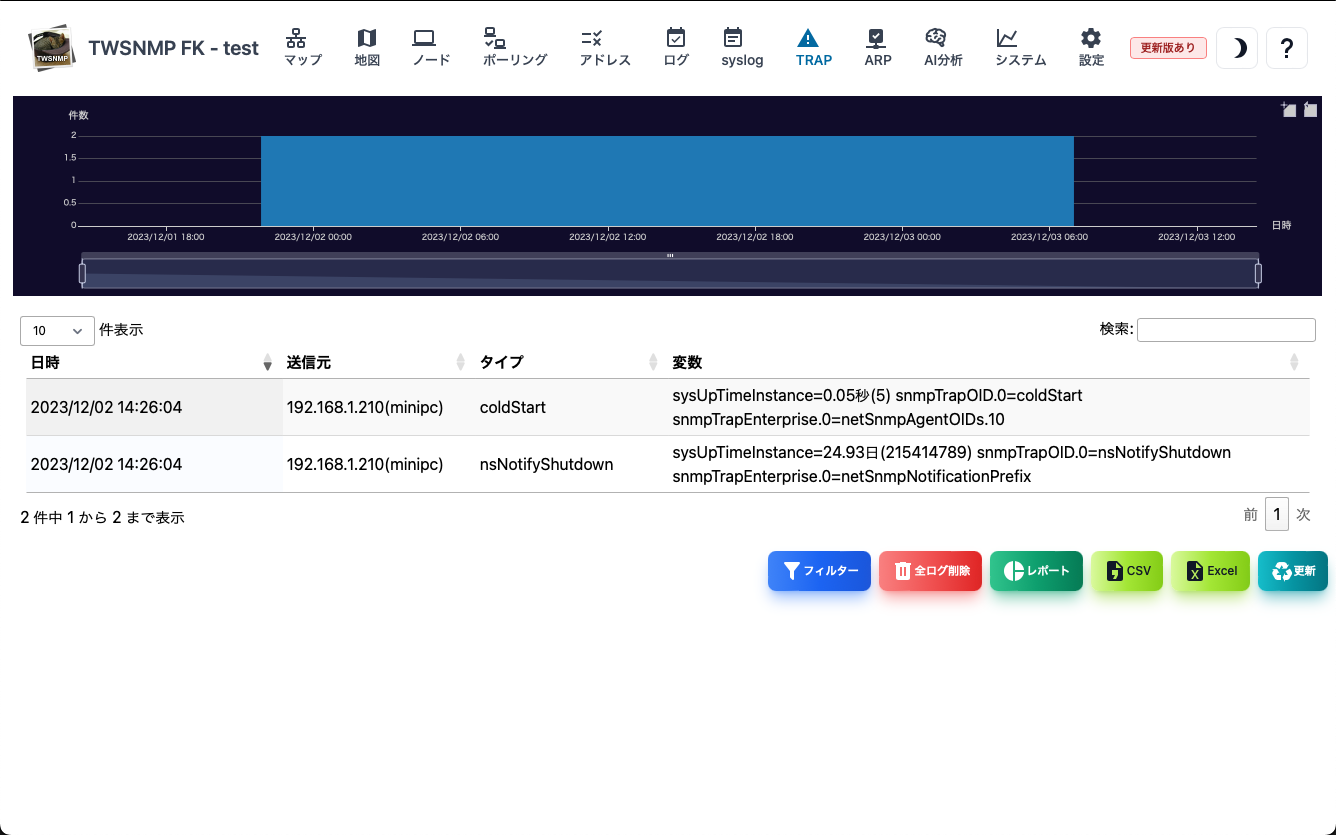This screenshot has height=835, width=1336.
Task: Open the ノード list page
Action: [431, 48]
